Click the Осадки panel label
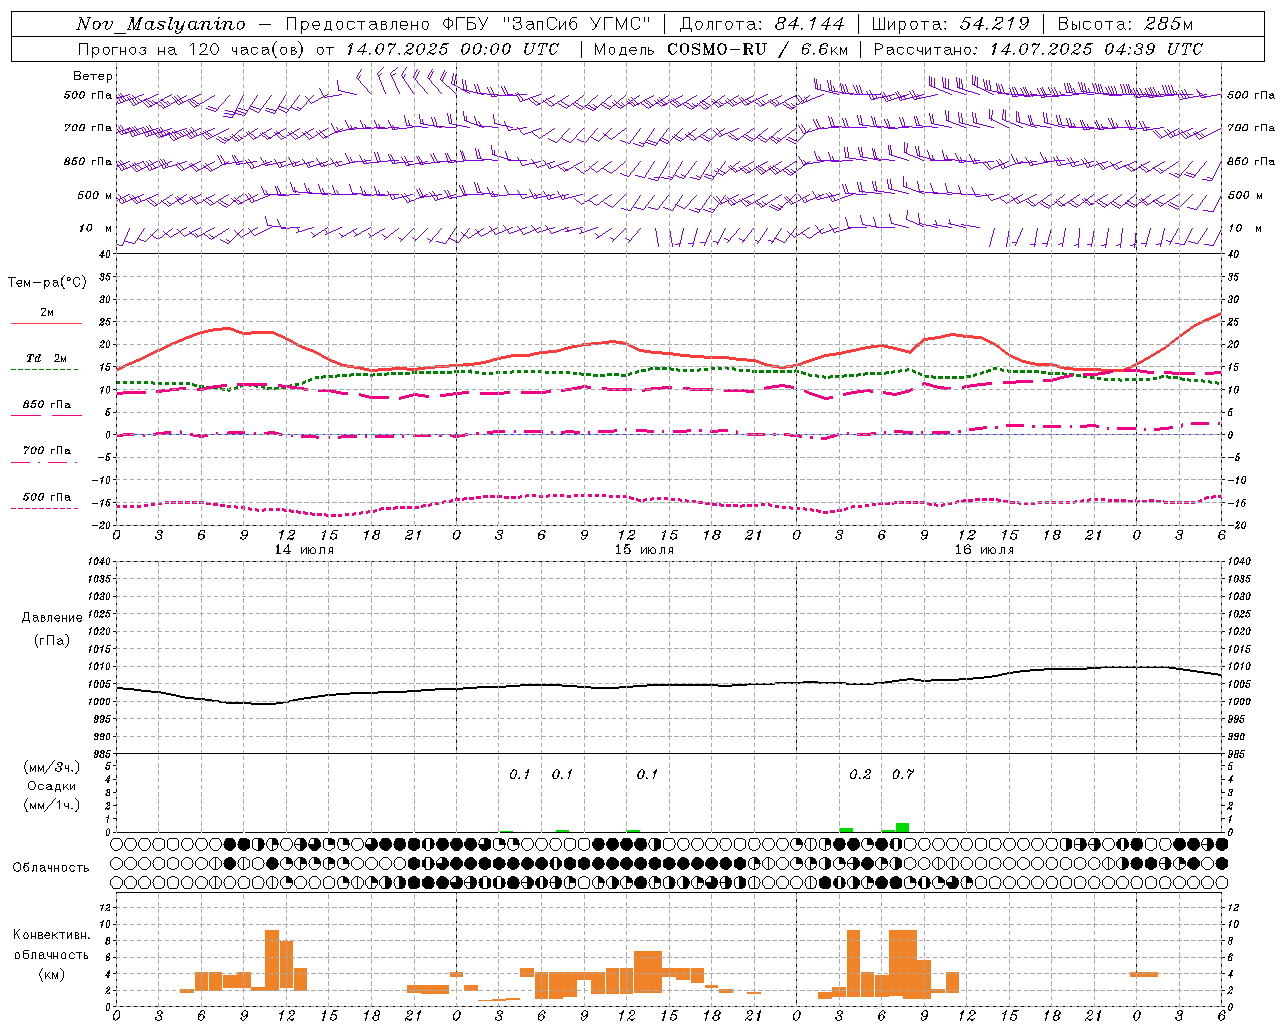This screenshot has width=1280, height=1024. click(52, 787)
